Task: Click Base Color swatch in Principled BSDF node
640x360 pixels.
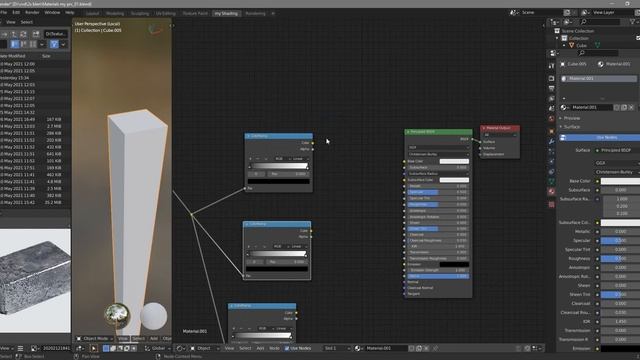Action: point(454,161)
